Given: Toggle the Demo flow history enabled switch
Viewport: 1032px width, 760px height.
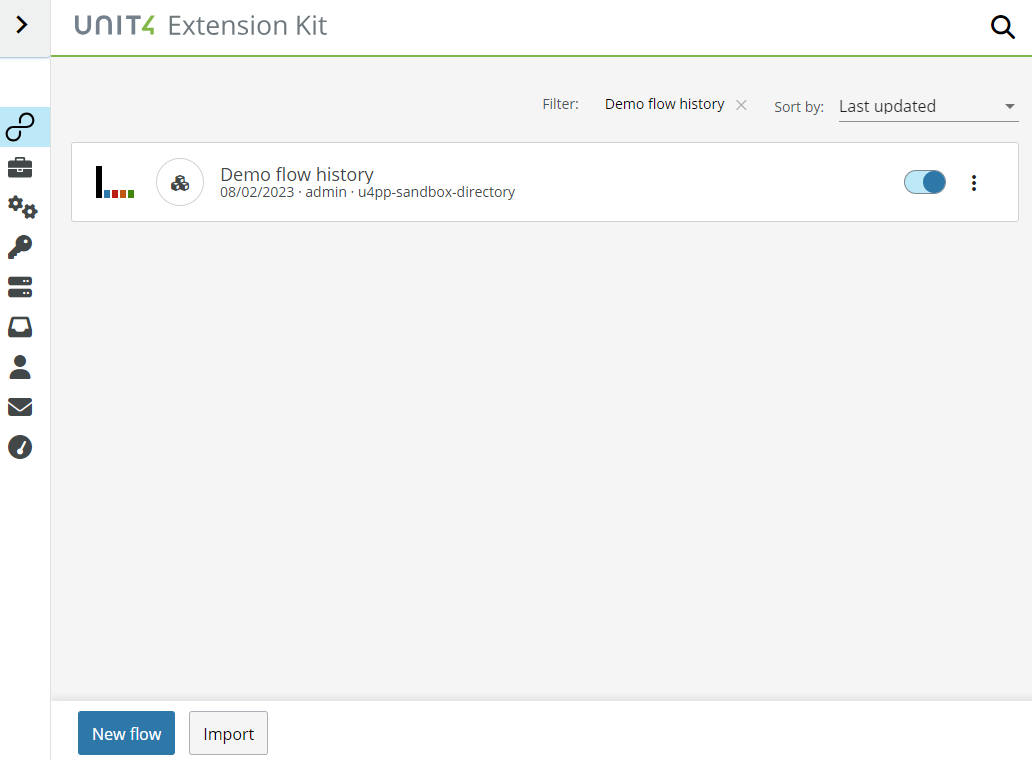Looking at the screenshot, I should [925, 182].
